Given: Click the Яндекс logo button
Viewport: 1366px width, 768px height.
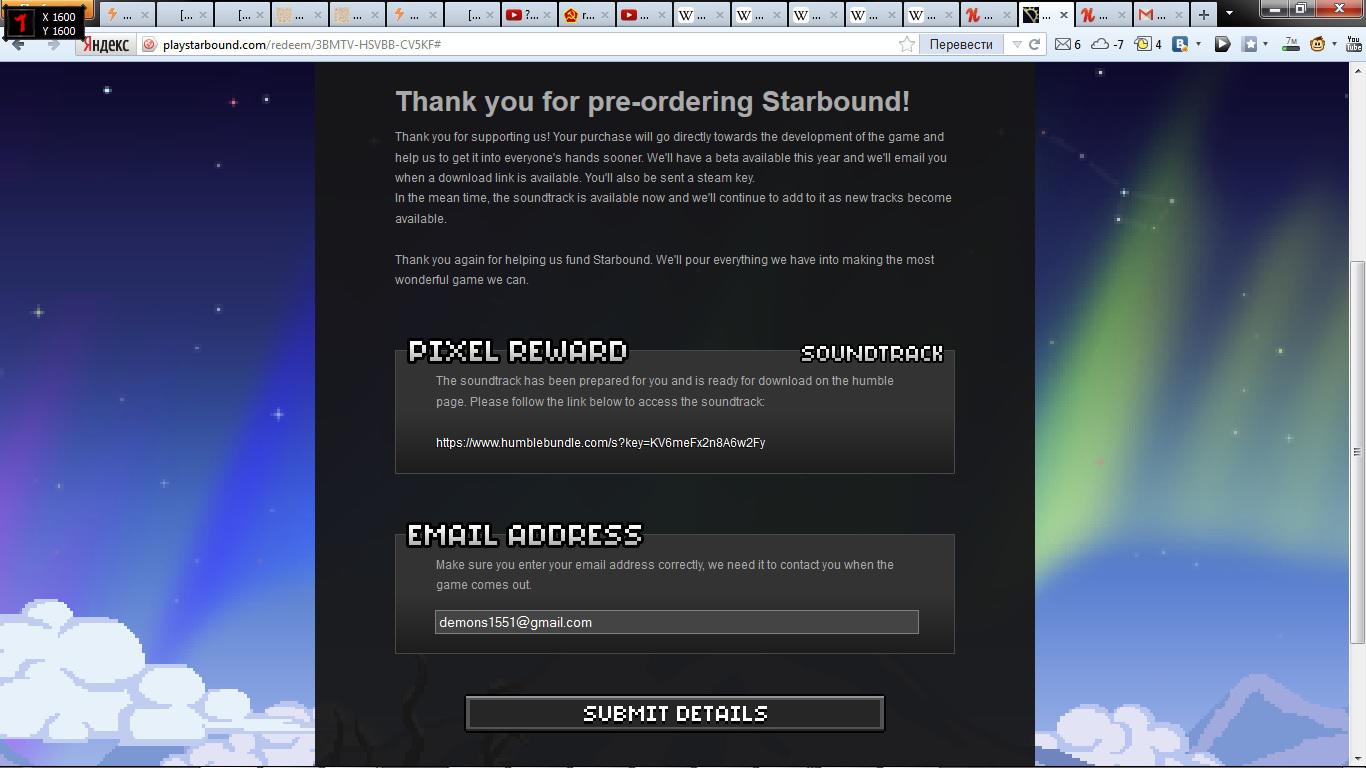Looking at the screenshot, I should [105, 44].
